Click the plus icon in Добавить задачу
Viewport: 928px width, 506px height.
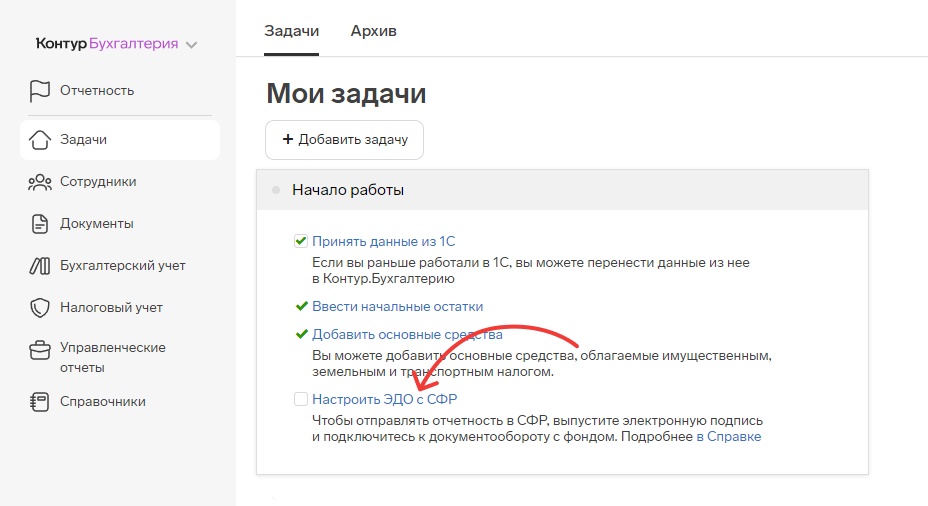click(288, 139)
